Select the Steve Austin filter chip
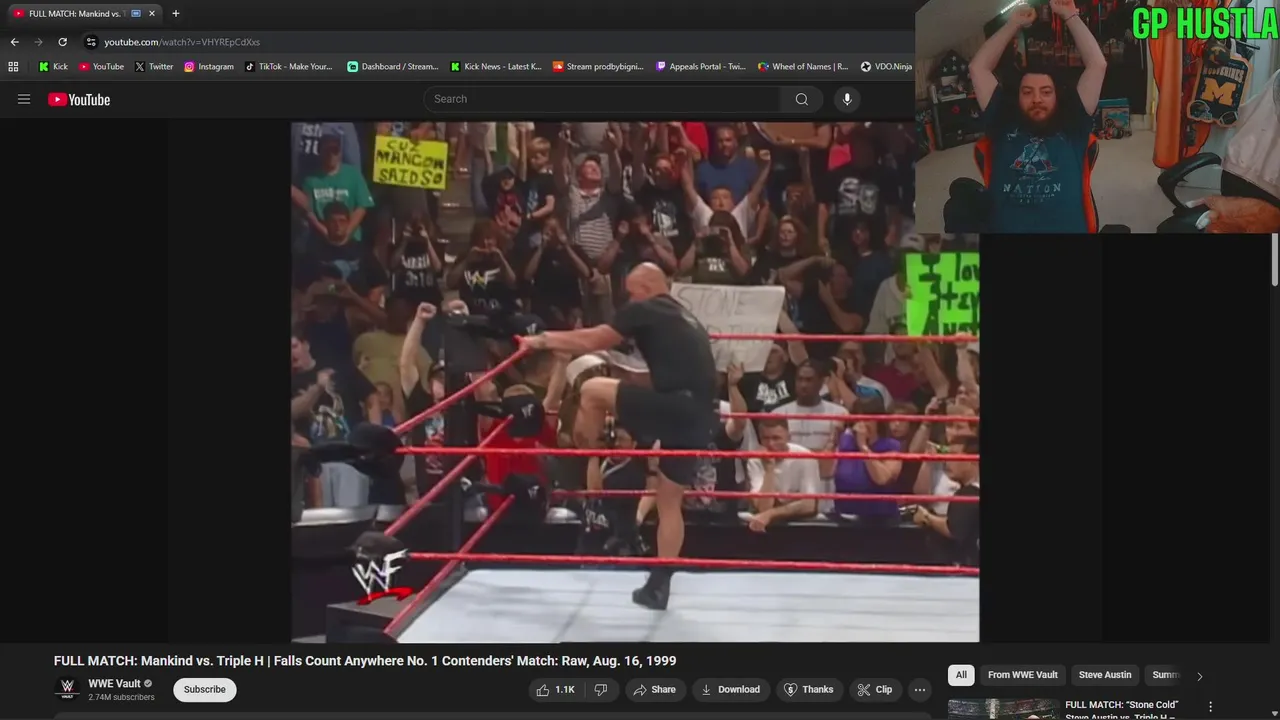The width and height of the screenshot is (1280, 720). (x=1105, y=675)
